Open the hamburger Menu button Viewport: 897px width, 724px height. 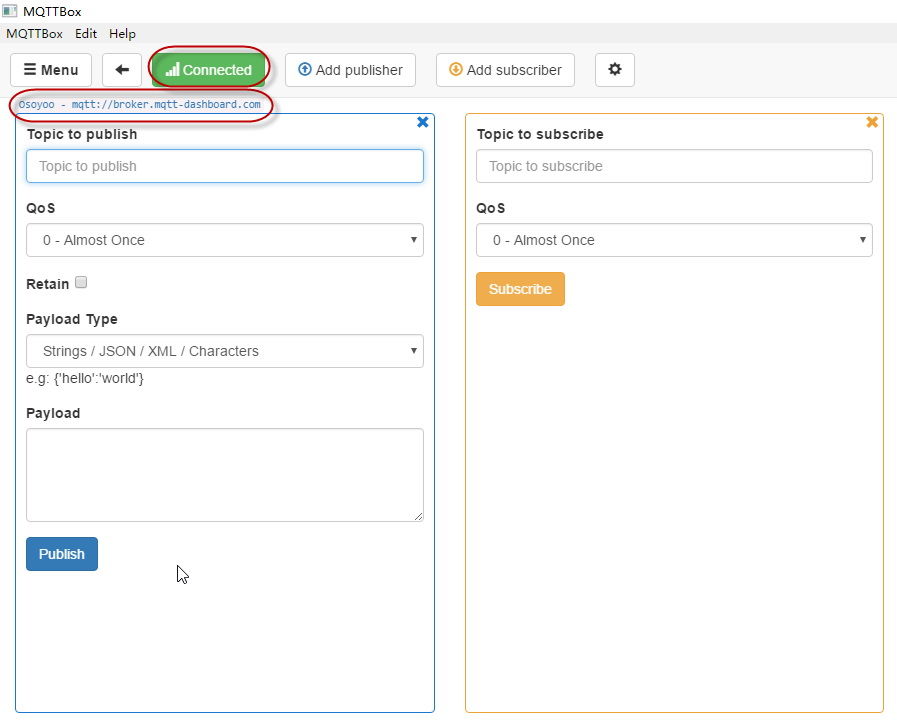click(51, 70)
